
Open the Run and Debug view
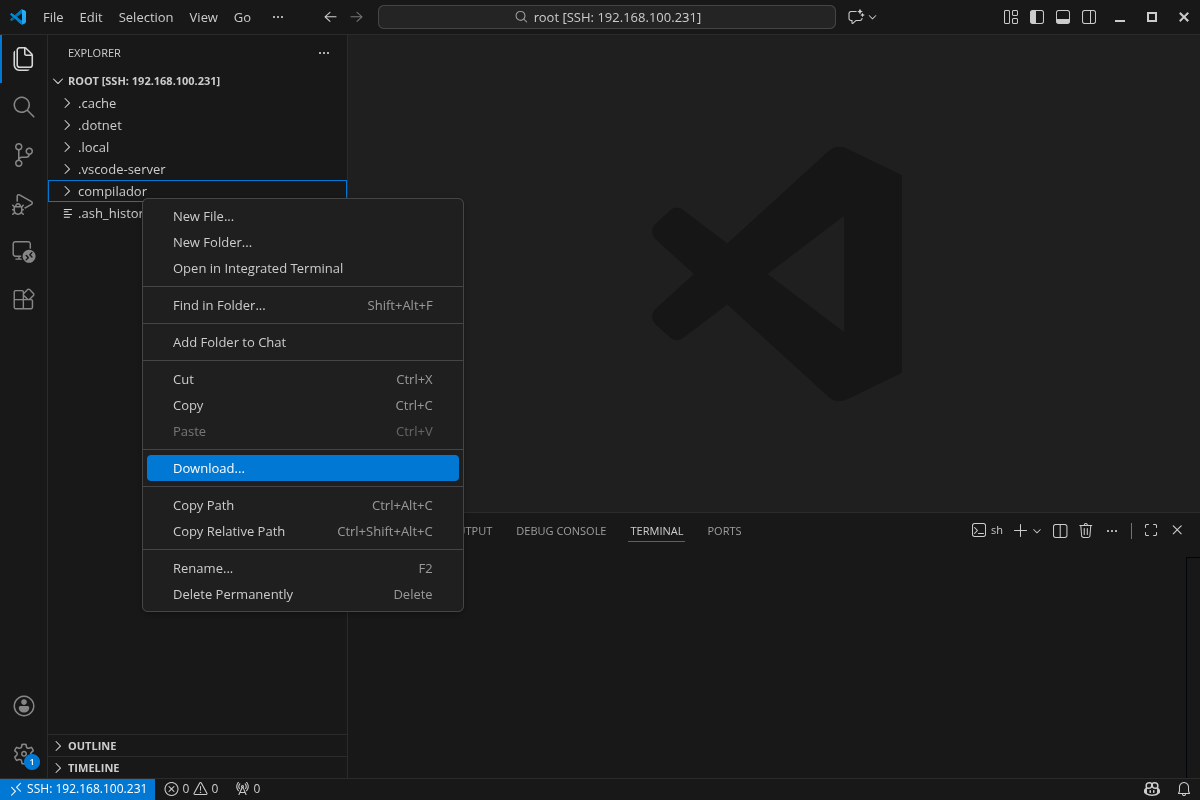click(x=23, y=203)
